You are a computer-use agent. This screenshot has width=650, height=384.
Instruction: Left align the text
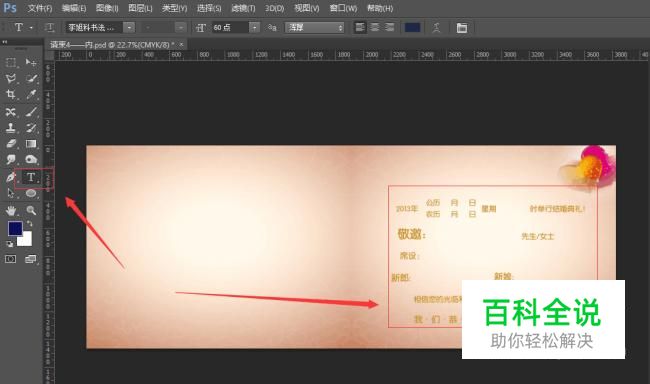[360, 27]
